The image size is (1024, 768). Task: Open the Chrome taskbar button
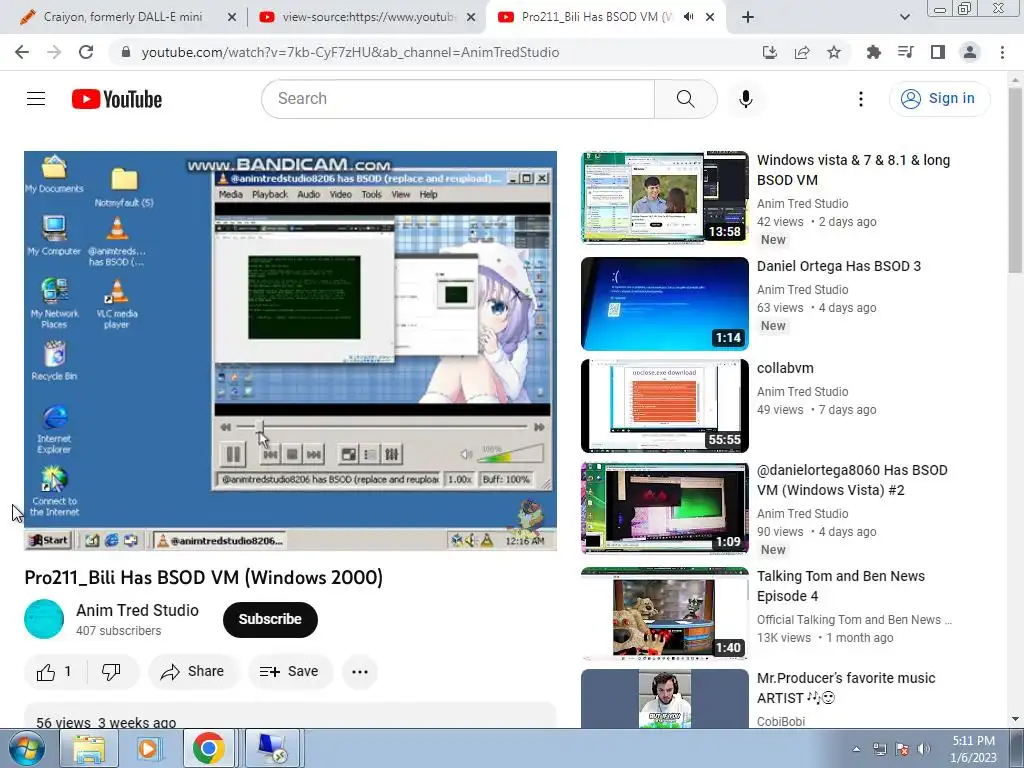pos(208,748)
